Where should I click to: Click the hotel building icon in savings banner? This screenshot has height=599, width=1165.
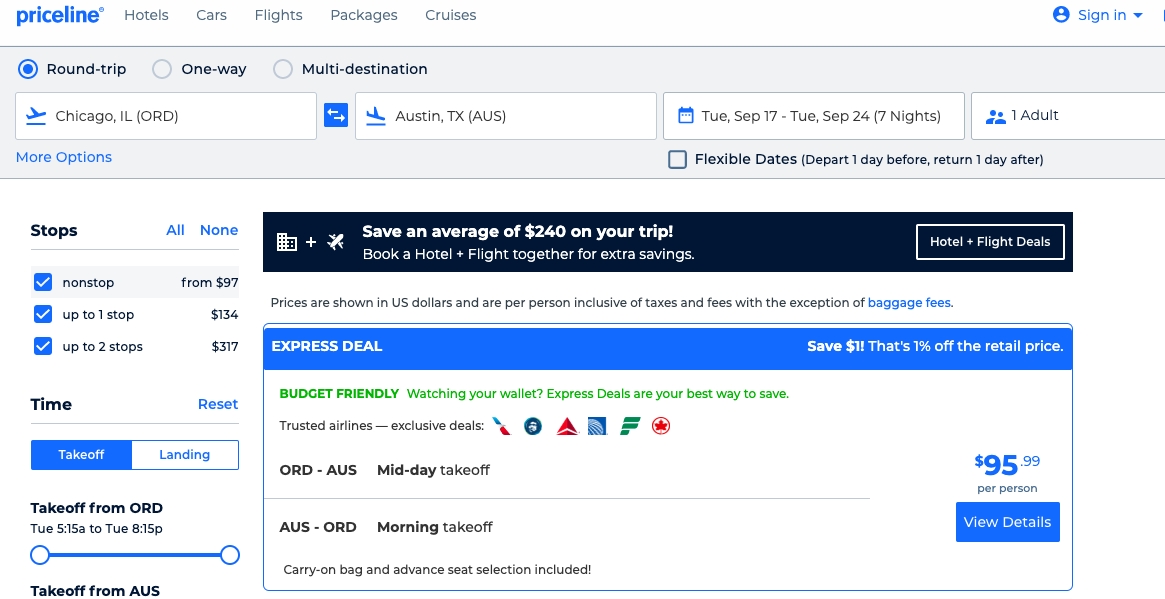pos(287,242)
